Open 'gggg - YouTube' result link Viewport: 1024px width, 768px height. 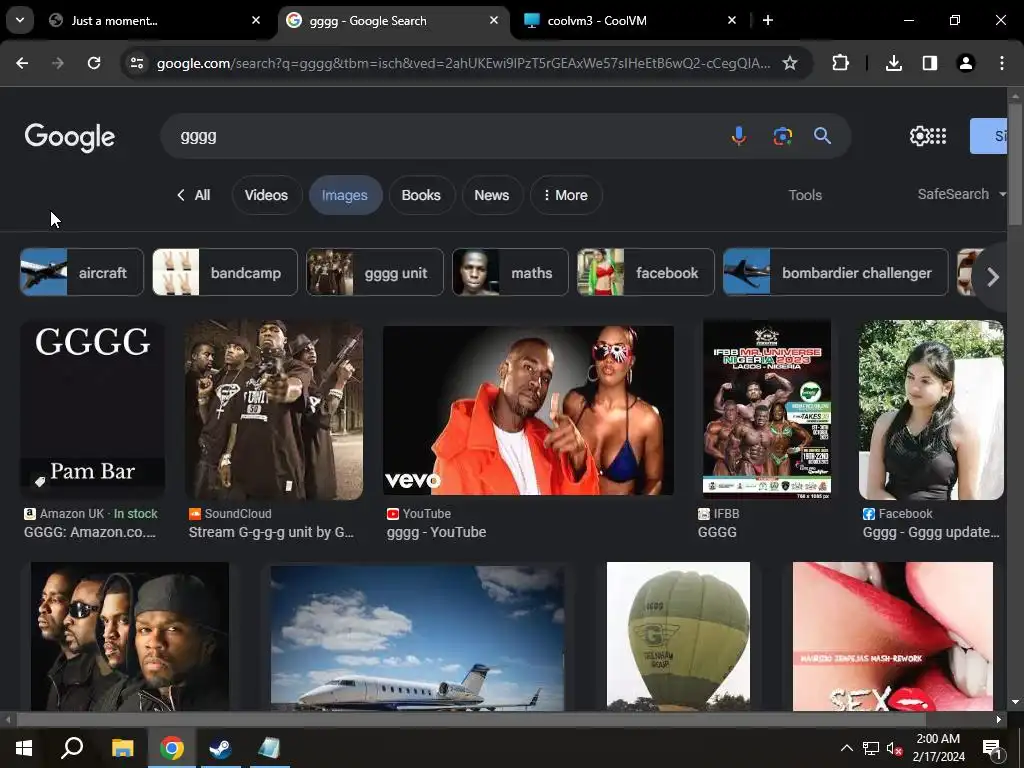pos(436,532)
